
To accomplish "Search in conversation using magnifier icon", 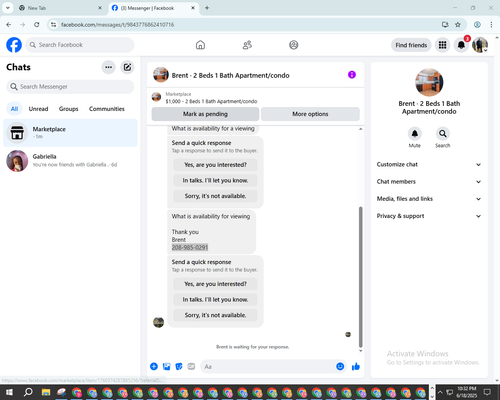I will pos(443,134).
